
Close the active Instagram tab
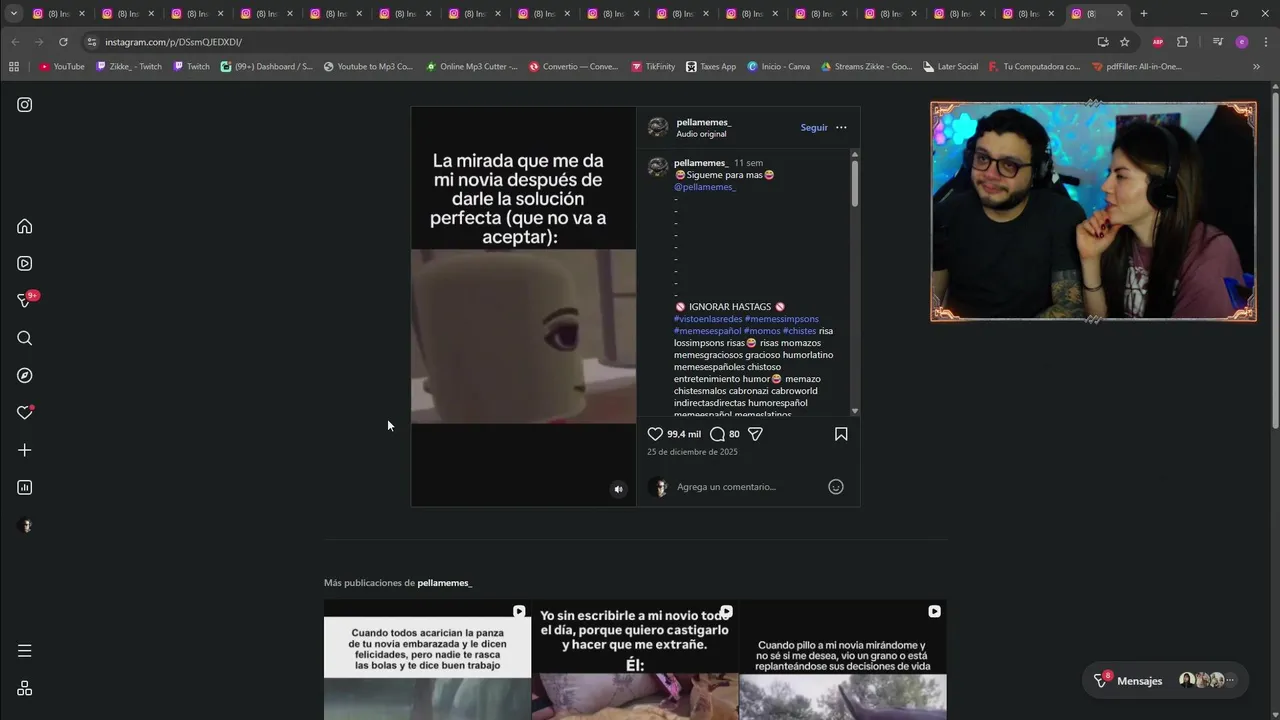tap(1120, 14)
